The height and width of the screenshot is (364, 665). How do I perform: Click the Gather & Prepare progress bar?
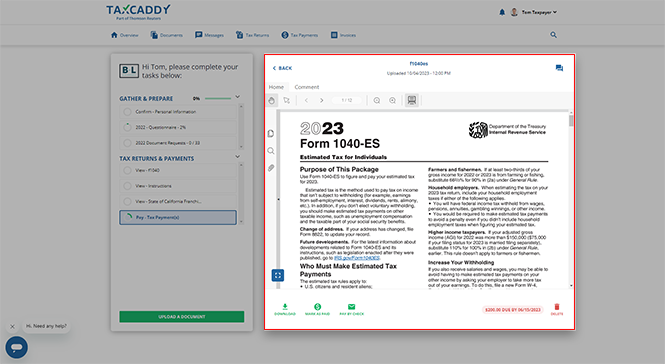pyautogui.click(x=218, y=98)
